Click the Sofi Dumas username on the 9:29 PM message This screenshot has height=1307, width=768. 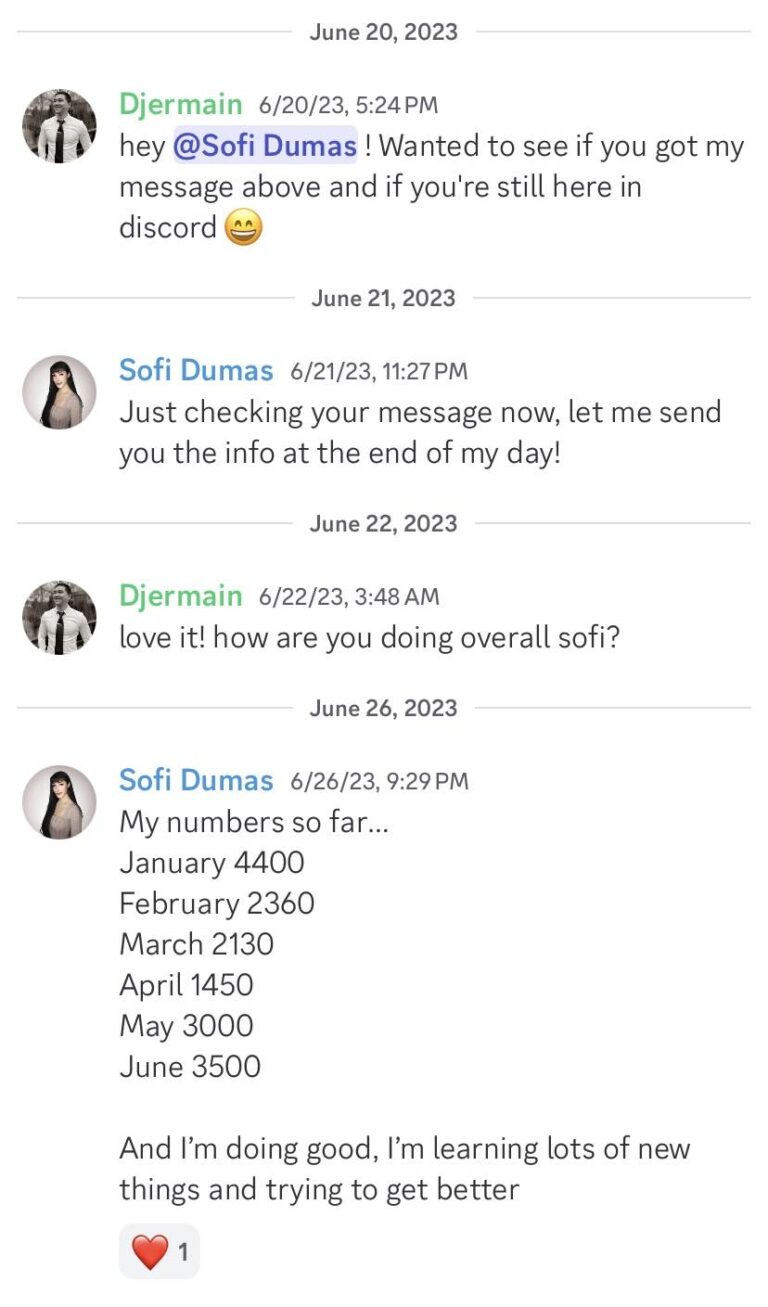(x=196, y=780)
